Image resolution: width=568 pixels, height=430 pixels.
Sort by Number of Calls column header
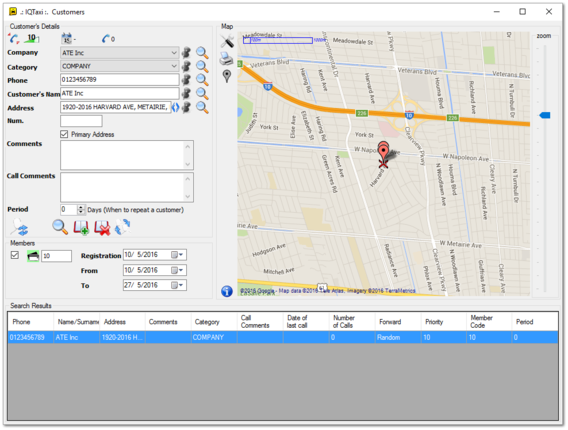(352, 322)
